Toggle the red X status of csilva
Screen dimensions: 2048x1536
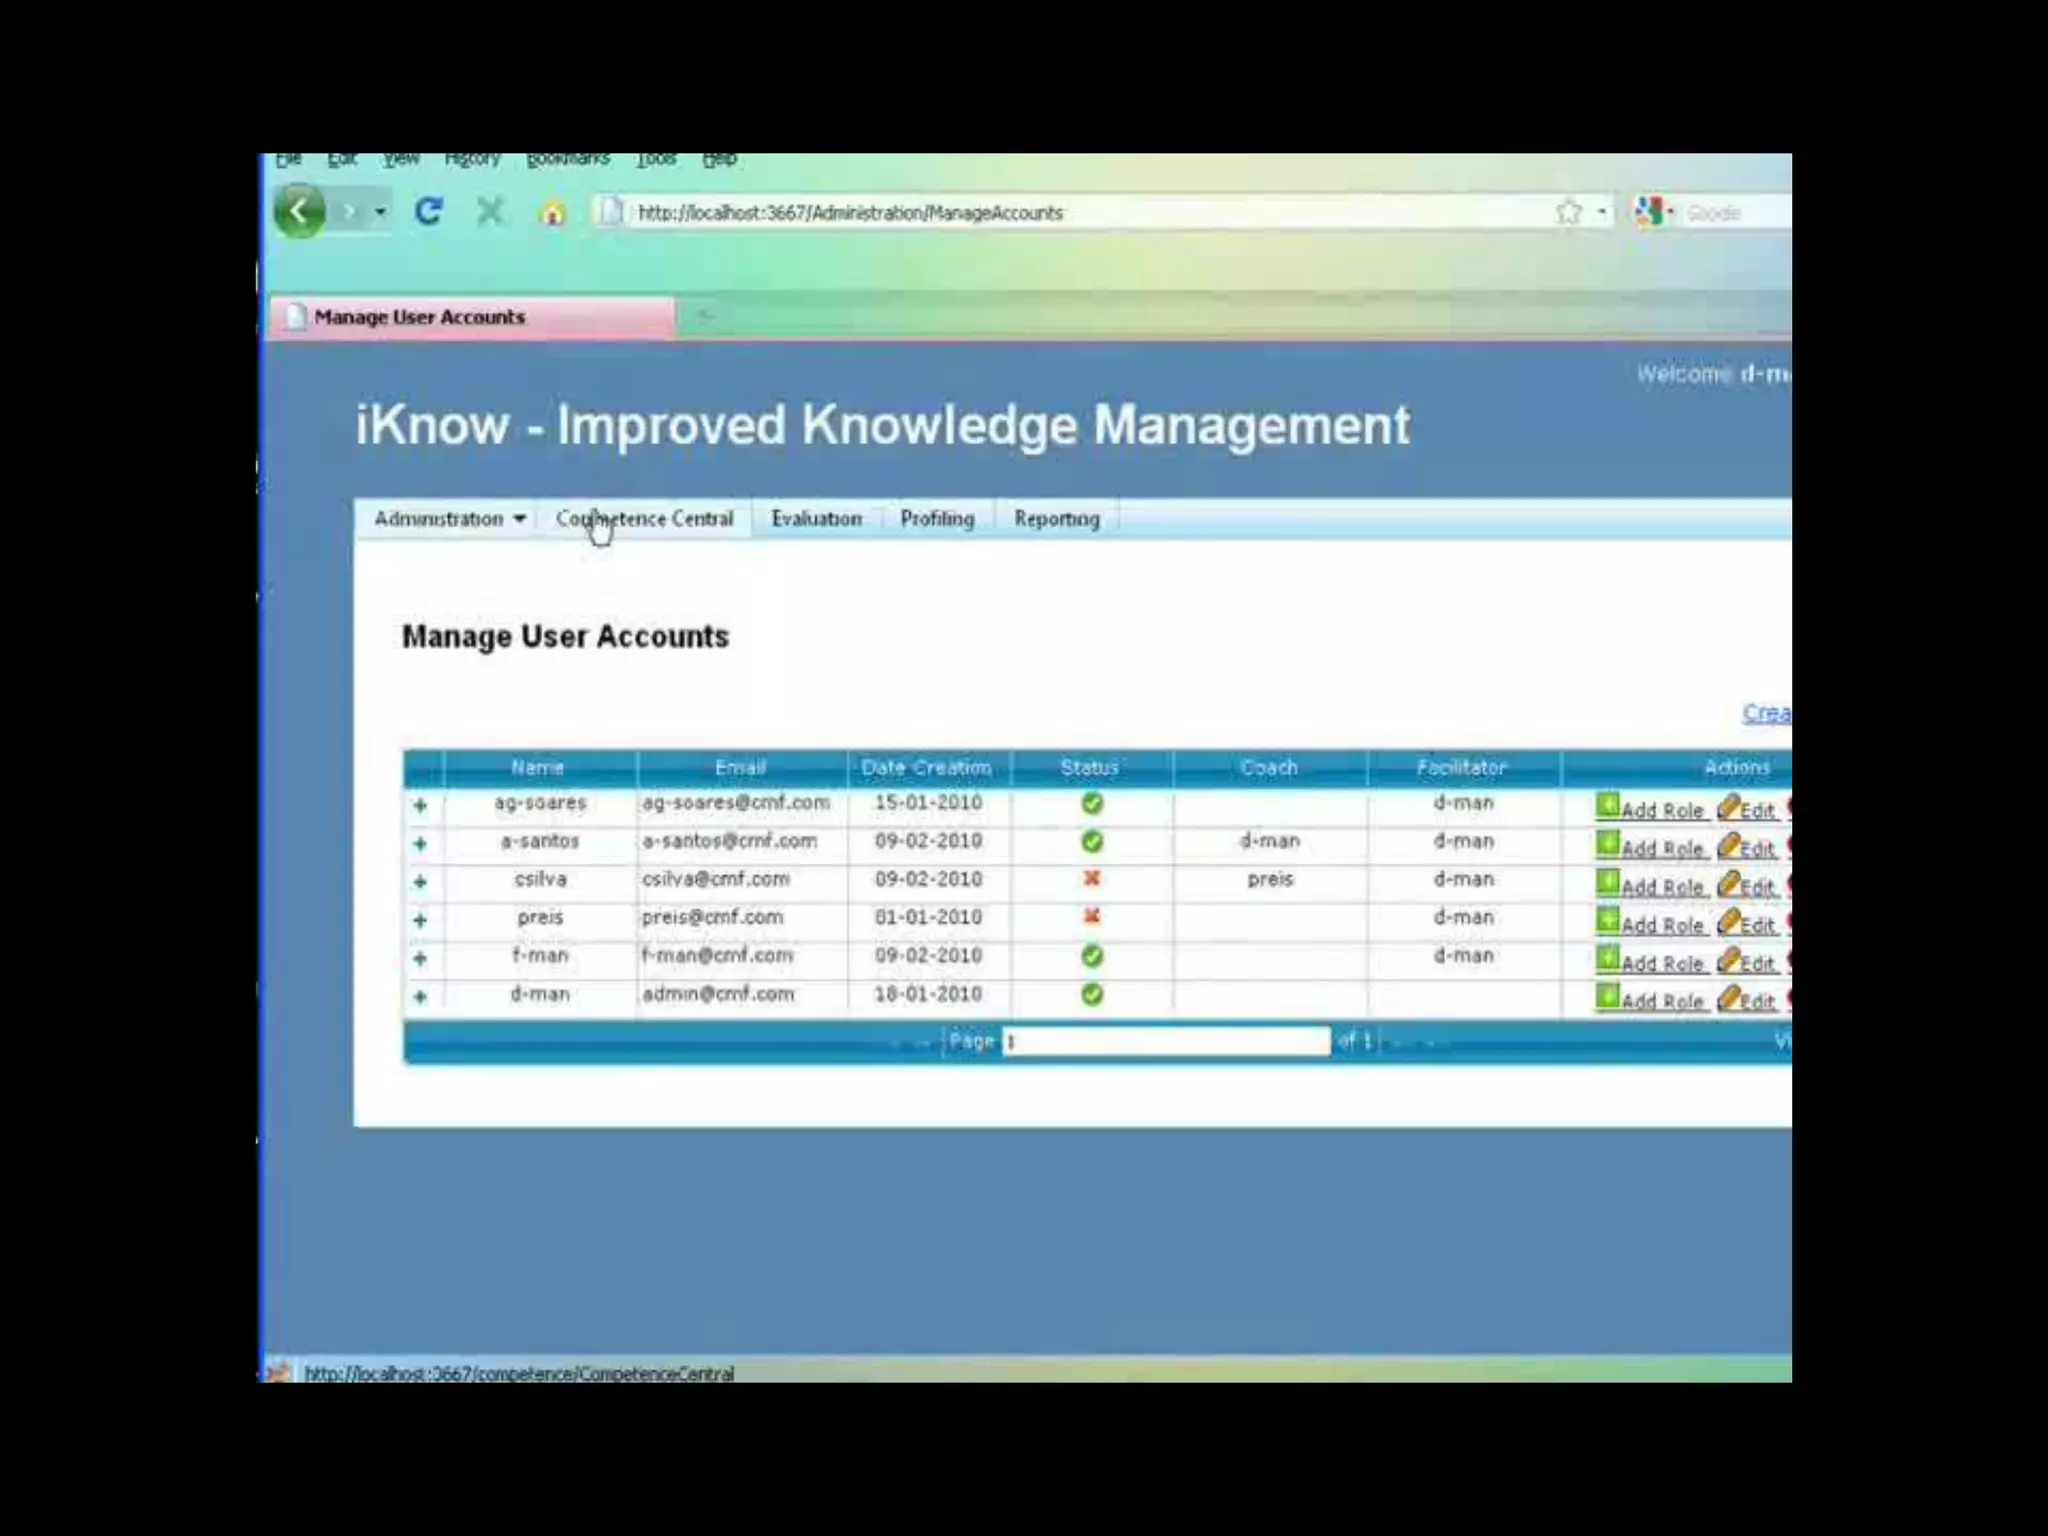tap(1092, 878)
